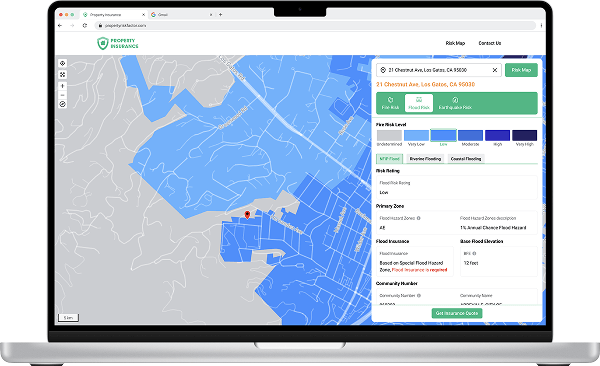Open the Riverine Flooding sub-tab
The width and height of the screenshot is (600, 366).
425,158
